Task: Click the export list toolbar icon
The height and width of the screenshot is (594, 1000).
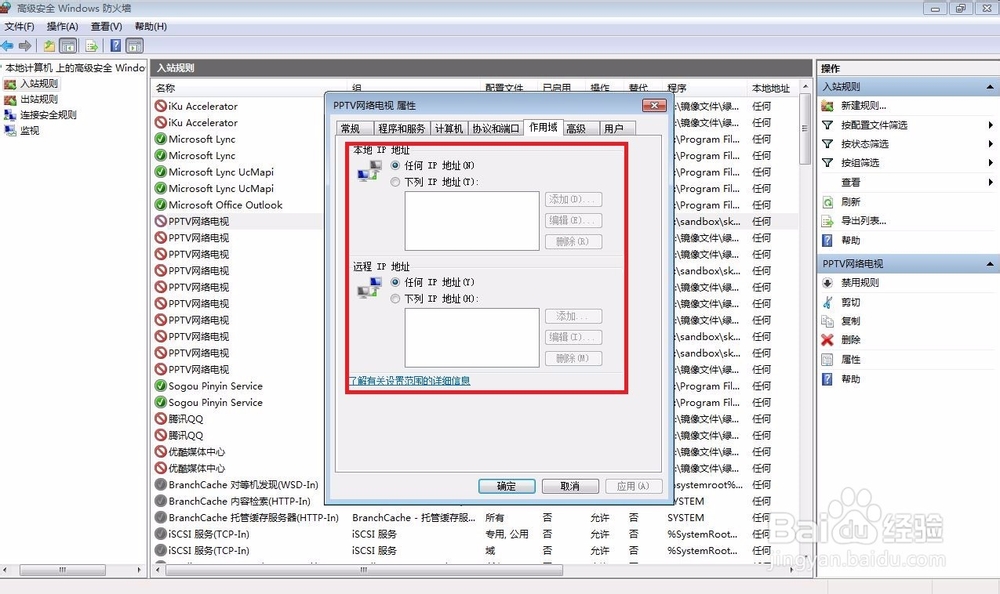Action: click(92, 46)
